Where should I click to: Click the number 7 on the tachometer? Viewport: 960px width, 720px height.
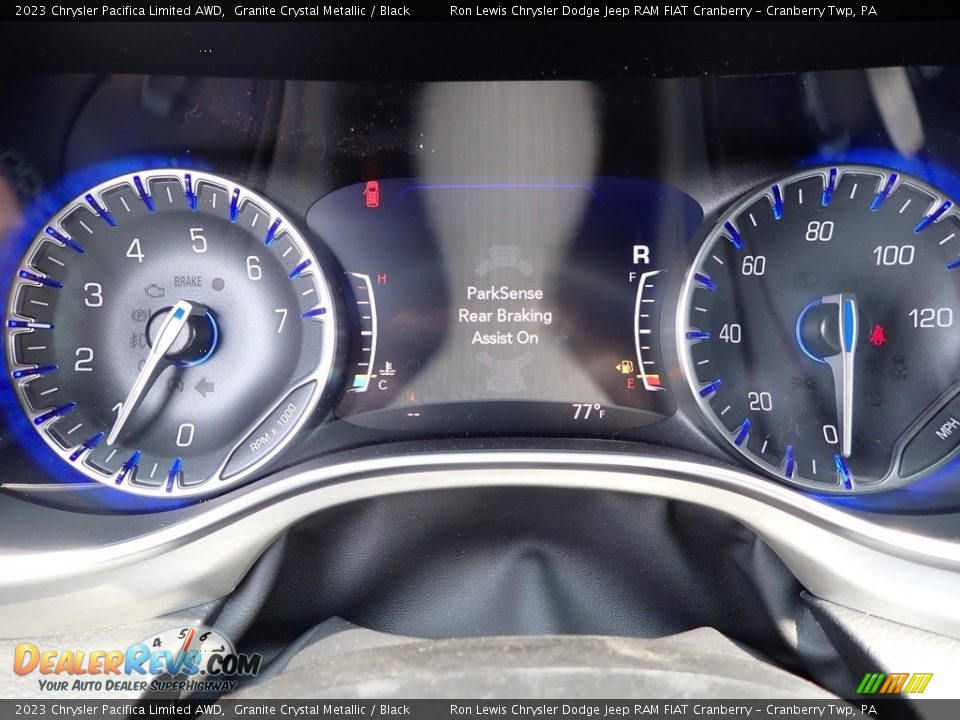pyautogui.click(x=281, y=320)
